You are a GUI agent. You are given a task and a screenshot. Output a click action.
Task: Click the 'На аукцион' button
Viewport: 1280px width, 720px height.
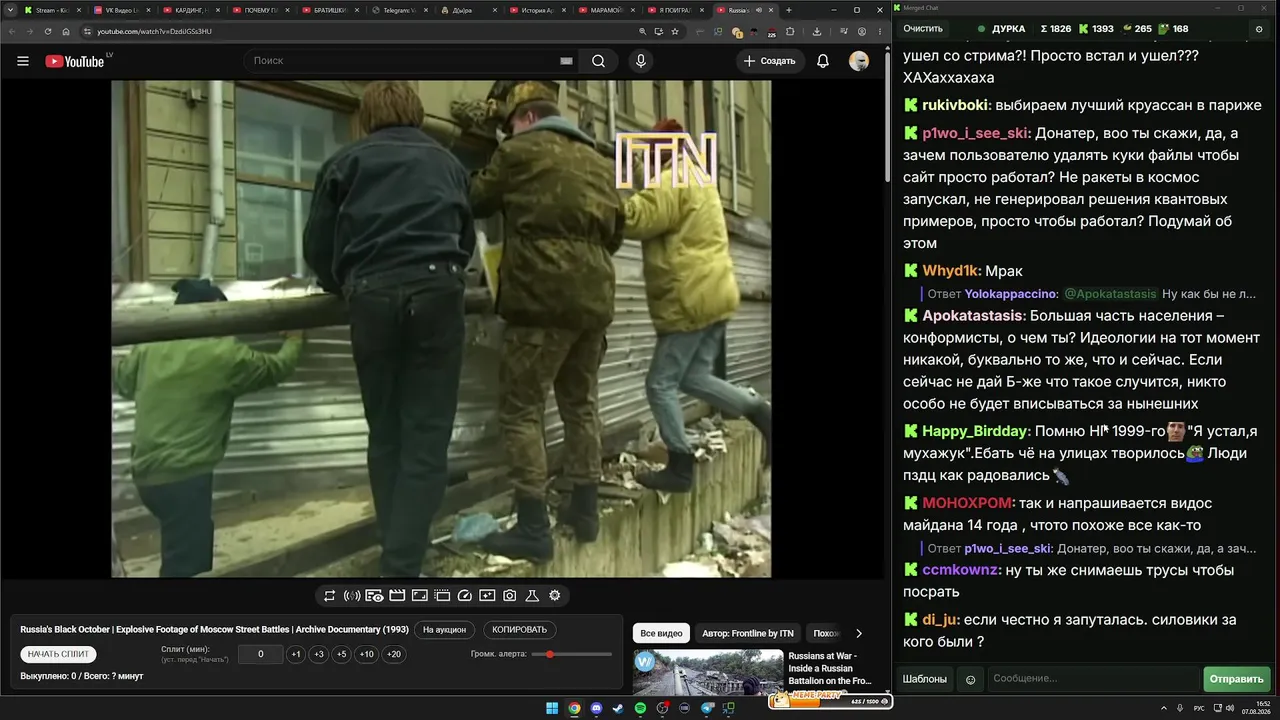pyautogui.click(x=444, y=630)
